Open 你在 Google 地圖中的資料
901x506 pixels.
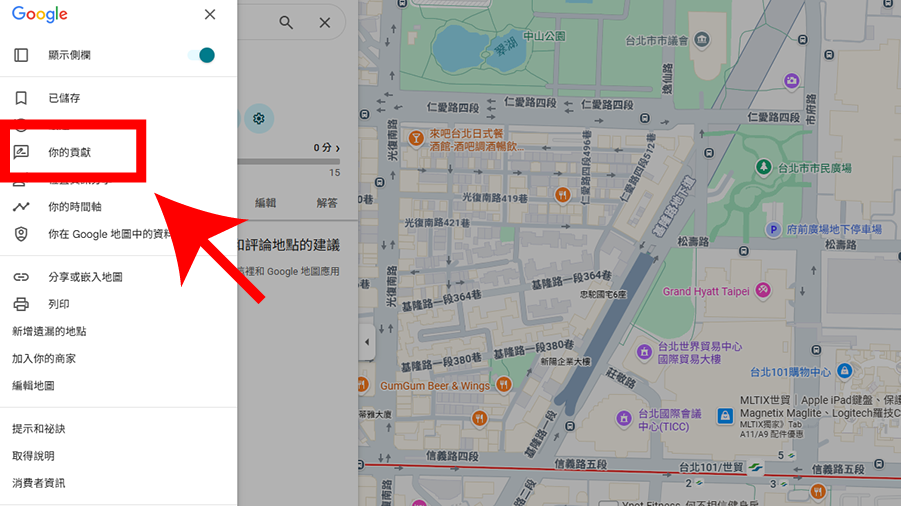[x=109, y=234]
